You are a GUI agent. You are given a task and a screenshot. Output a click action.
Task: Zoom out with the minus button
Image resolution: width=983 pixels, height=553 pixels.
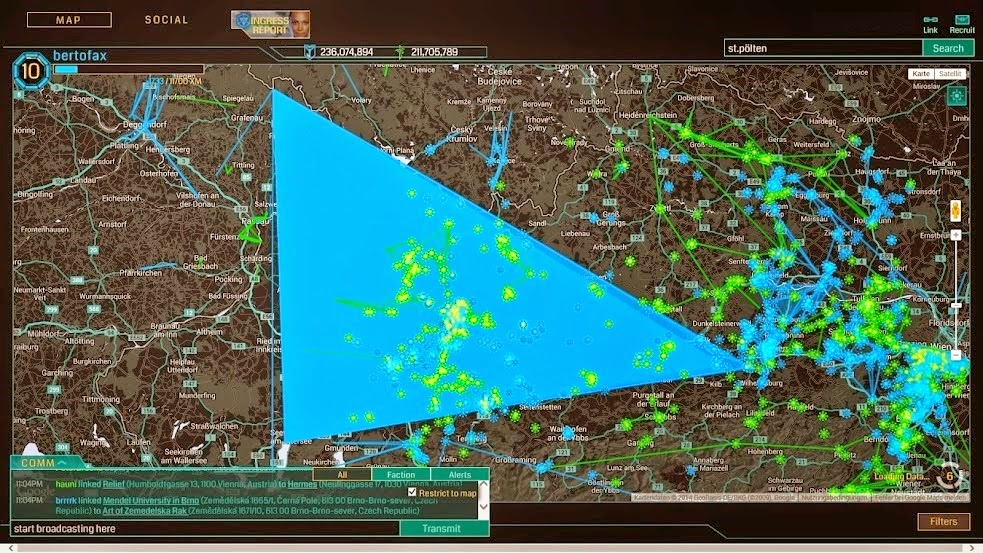pyautogui.click(x=955, y=355)
